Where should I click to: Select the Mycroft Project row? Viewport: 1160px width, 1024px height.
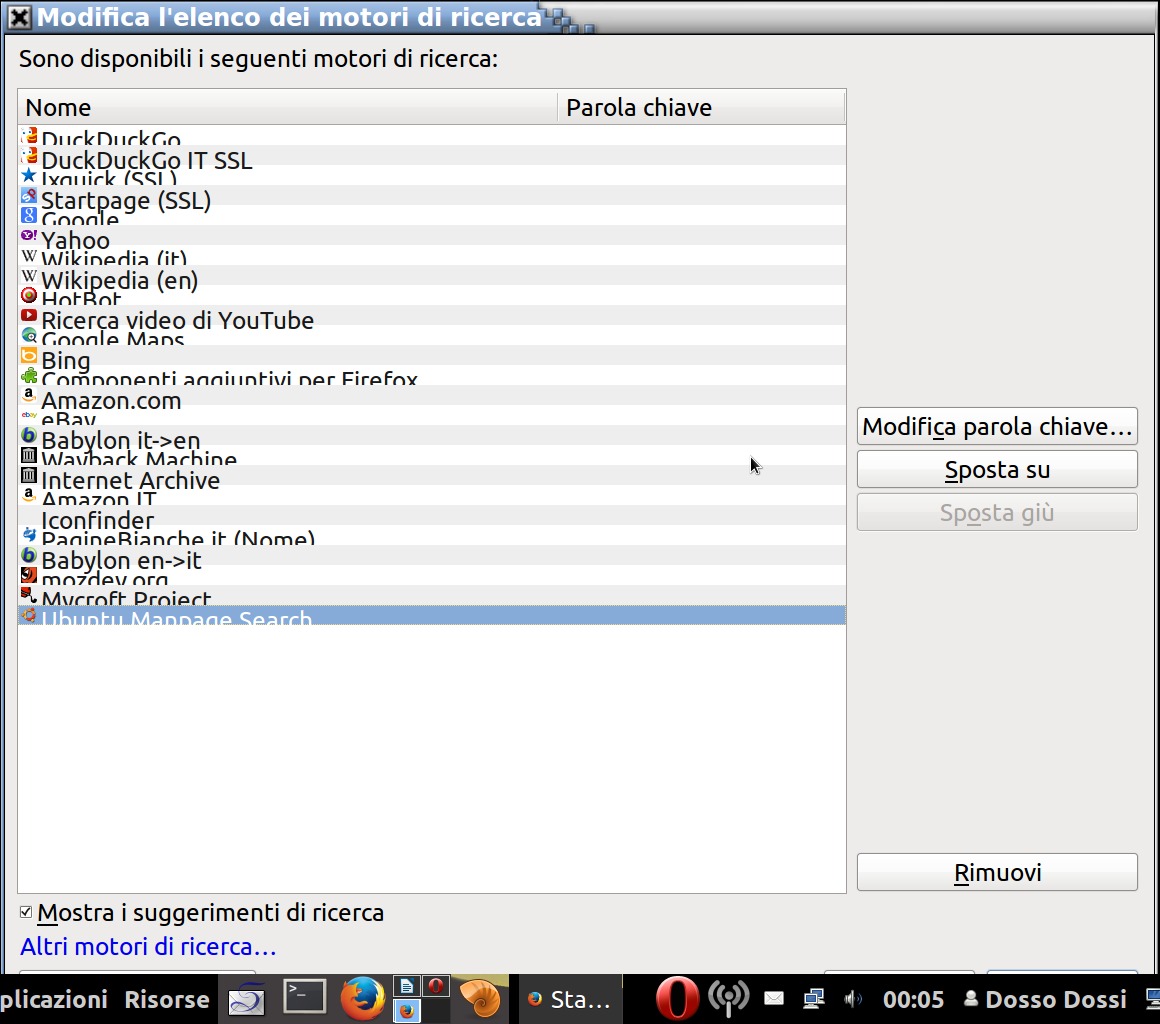[432, 595]
